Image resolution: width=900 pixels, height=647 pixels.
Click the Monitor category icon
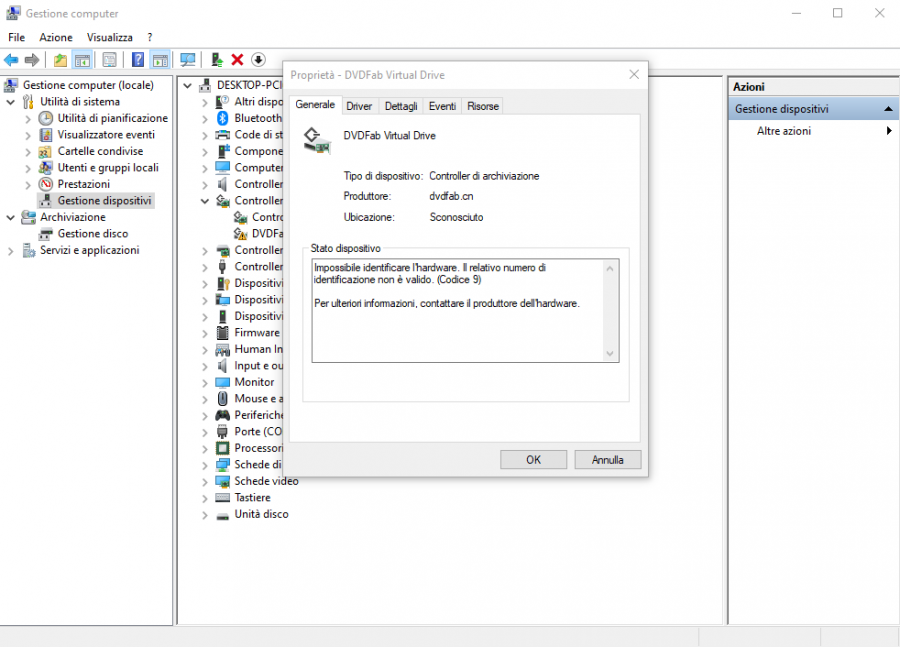pos(223,382)
